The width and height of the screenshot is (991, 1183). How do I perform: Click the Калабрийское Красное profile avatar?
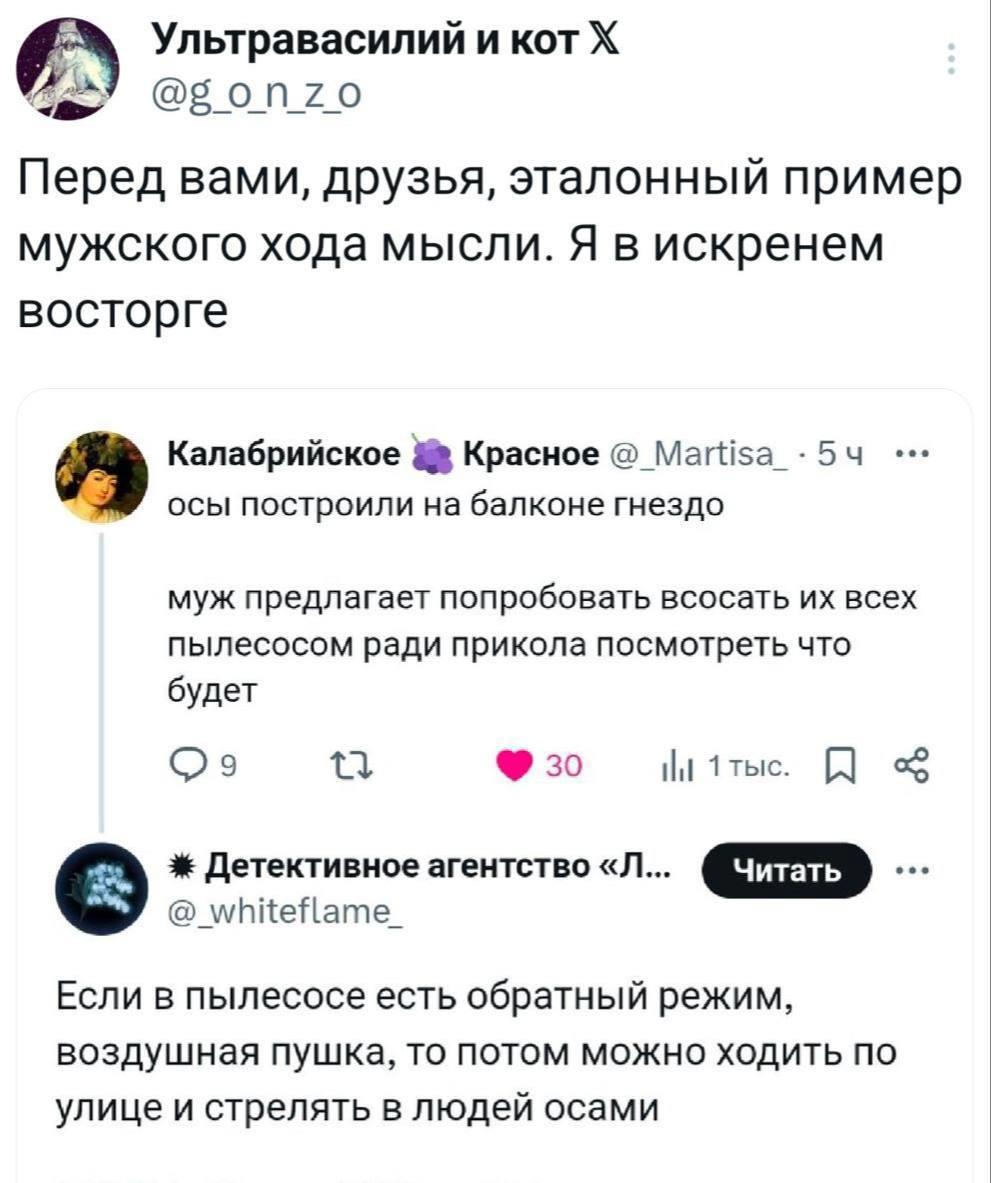click(x=101, y=479)
